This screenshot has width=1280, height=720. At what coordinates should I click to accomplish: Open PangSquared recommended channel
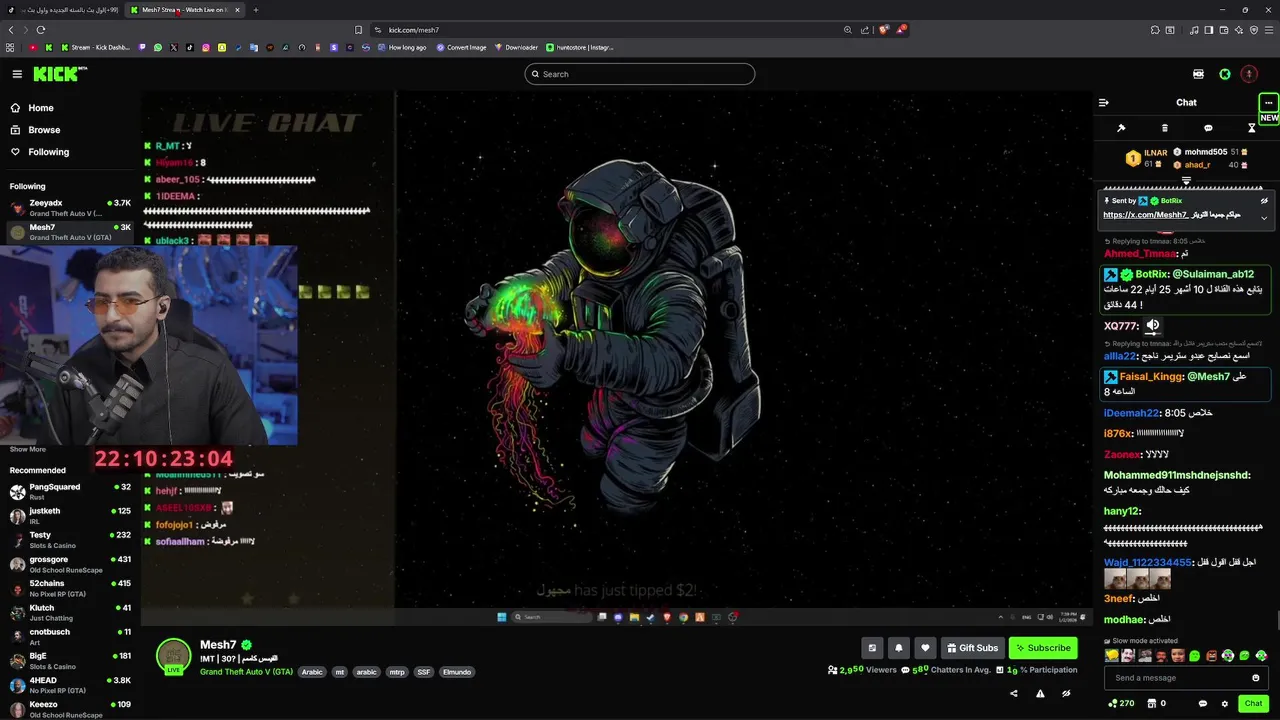pos(70,491)
